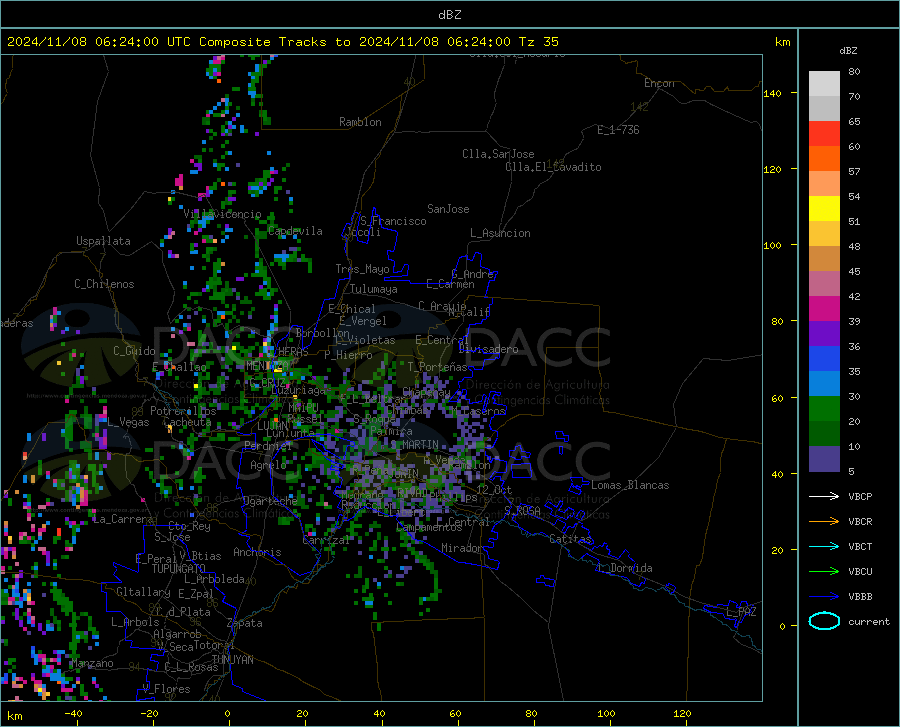The height and width of the screenshot is (727, 900).
Task: Click the Catitas label on map
Action: click(571, 539)
